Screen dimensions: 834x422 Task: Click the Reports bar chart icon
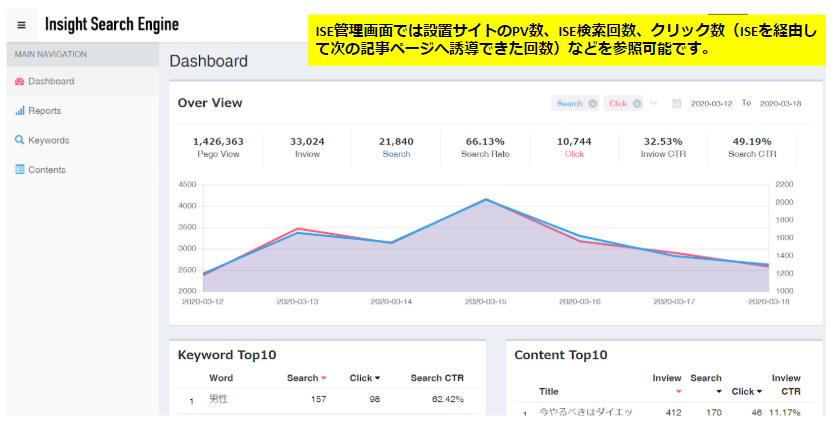20,111
